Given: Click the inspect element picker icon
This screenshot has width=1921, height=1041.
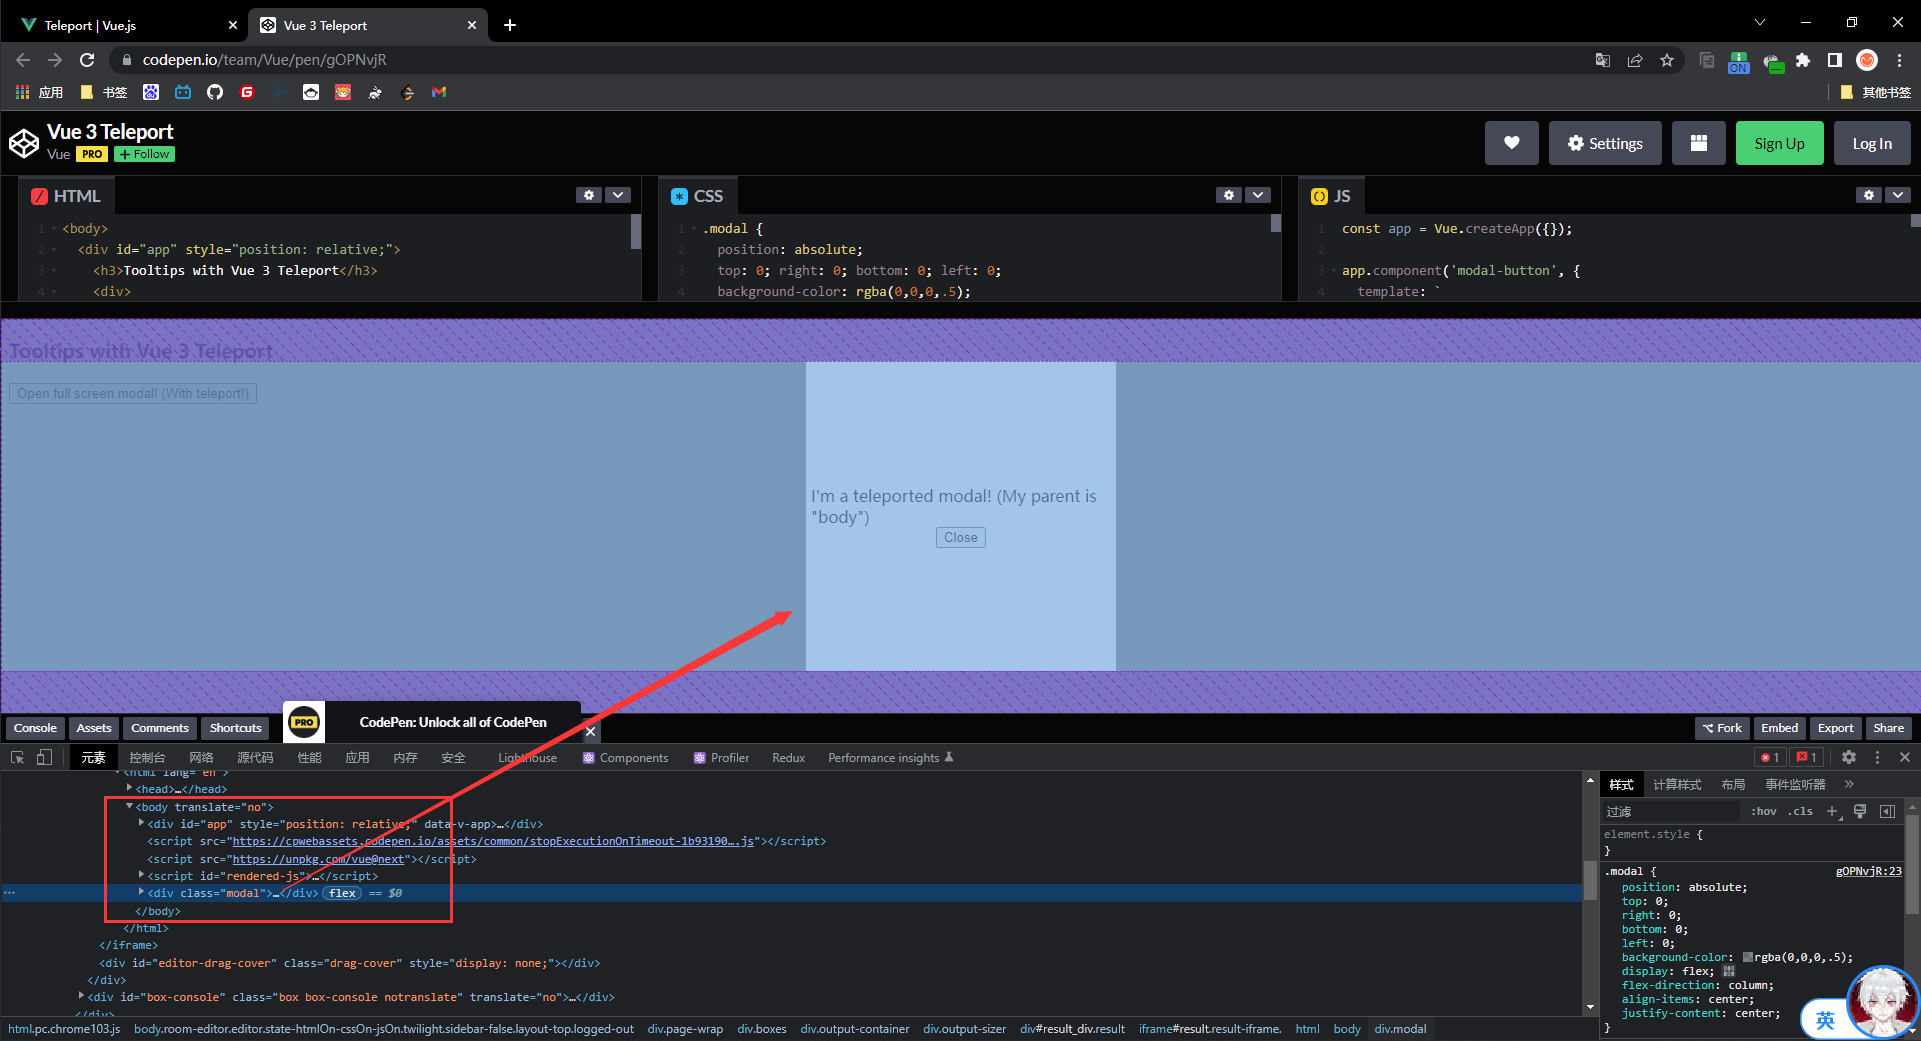Looking at the screenshot, I should pyautogui.click(x=17, y=757).
